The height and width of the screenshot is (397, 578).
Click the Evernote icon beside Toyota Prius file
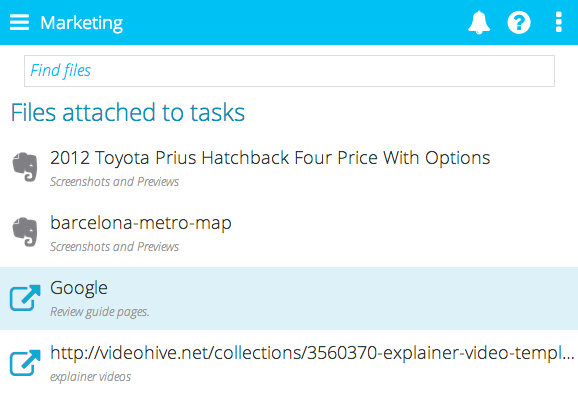(25, 167)
